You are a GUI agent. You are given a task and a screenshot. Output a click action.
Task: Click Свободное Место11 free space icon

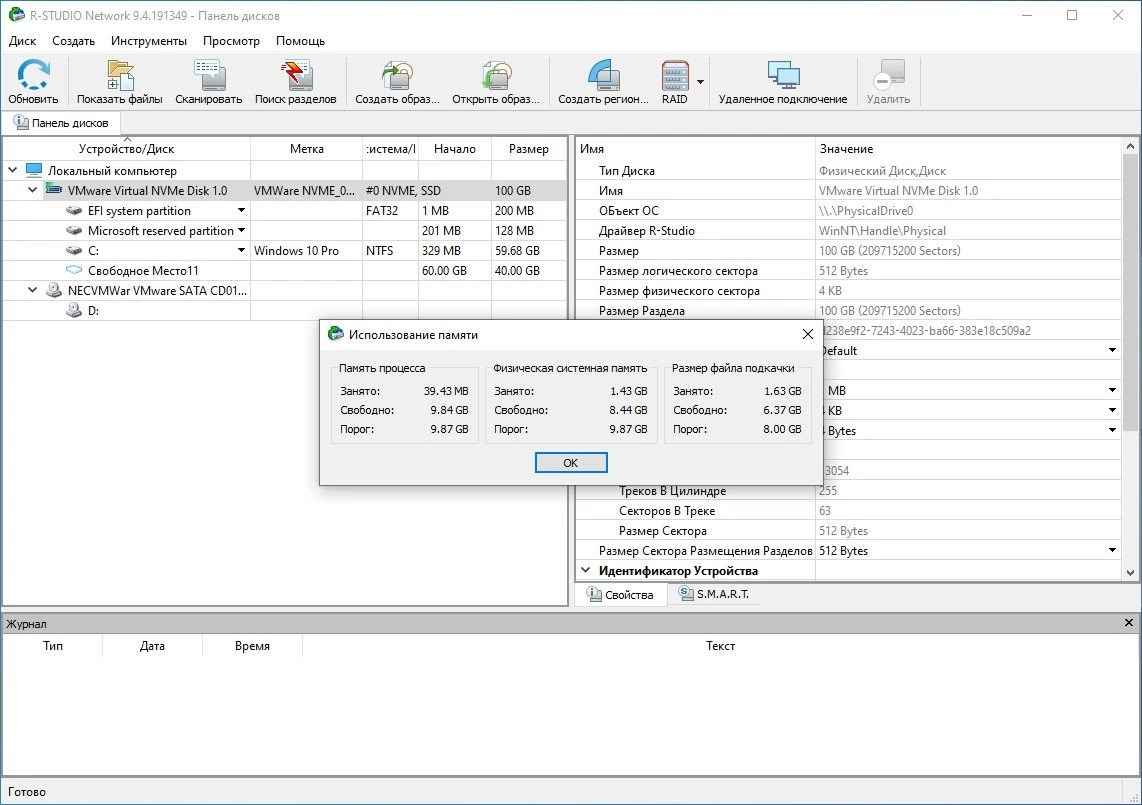point(74,270)
